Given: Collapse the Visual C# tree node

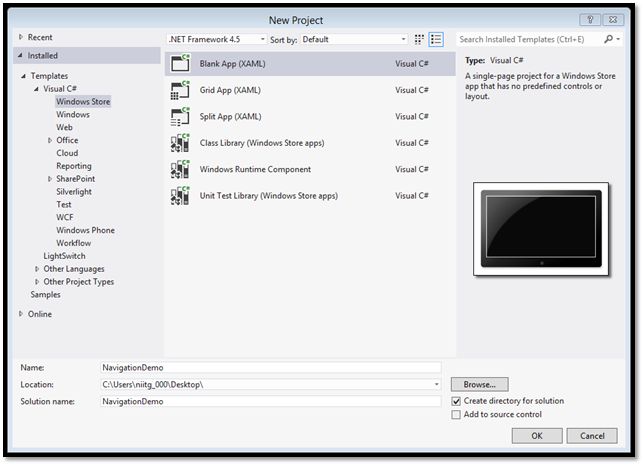Looking at the screenshot, I should (36, 89).
